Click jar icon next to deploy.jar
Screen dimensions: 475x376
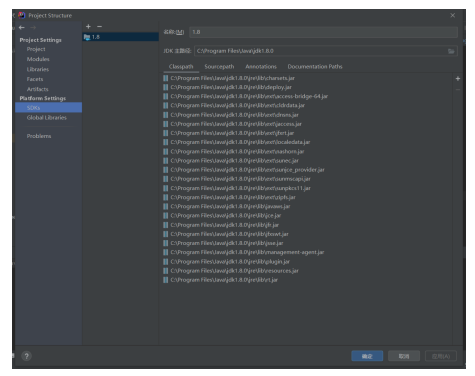(165, 87)
